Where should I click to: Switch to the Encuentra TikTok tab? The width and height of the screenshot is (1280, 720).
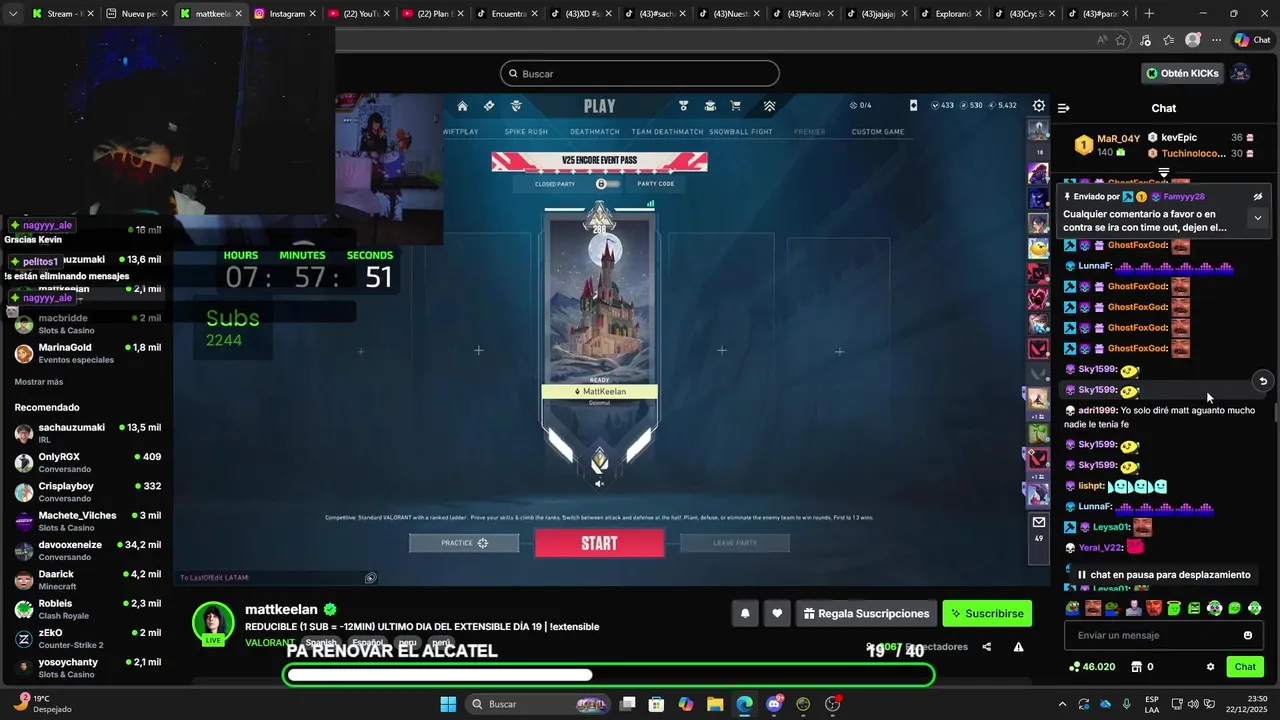pos(507,14)
